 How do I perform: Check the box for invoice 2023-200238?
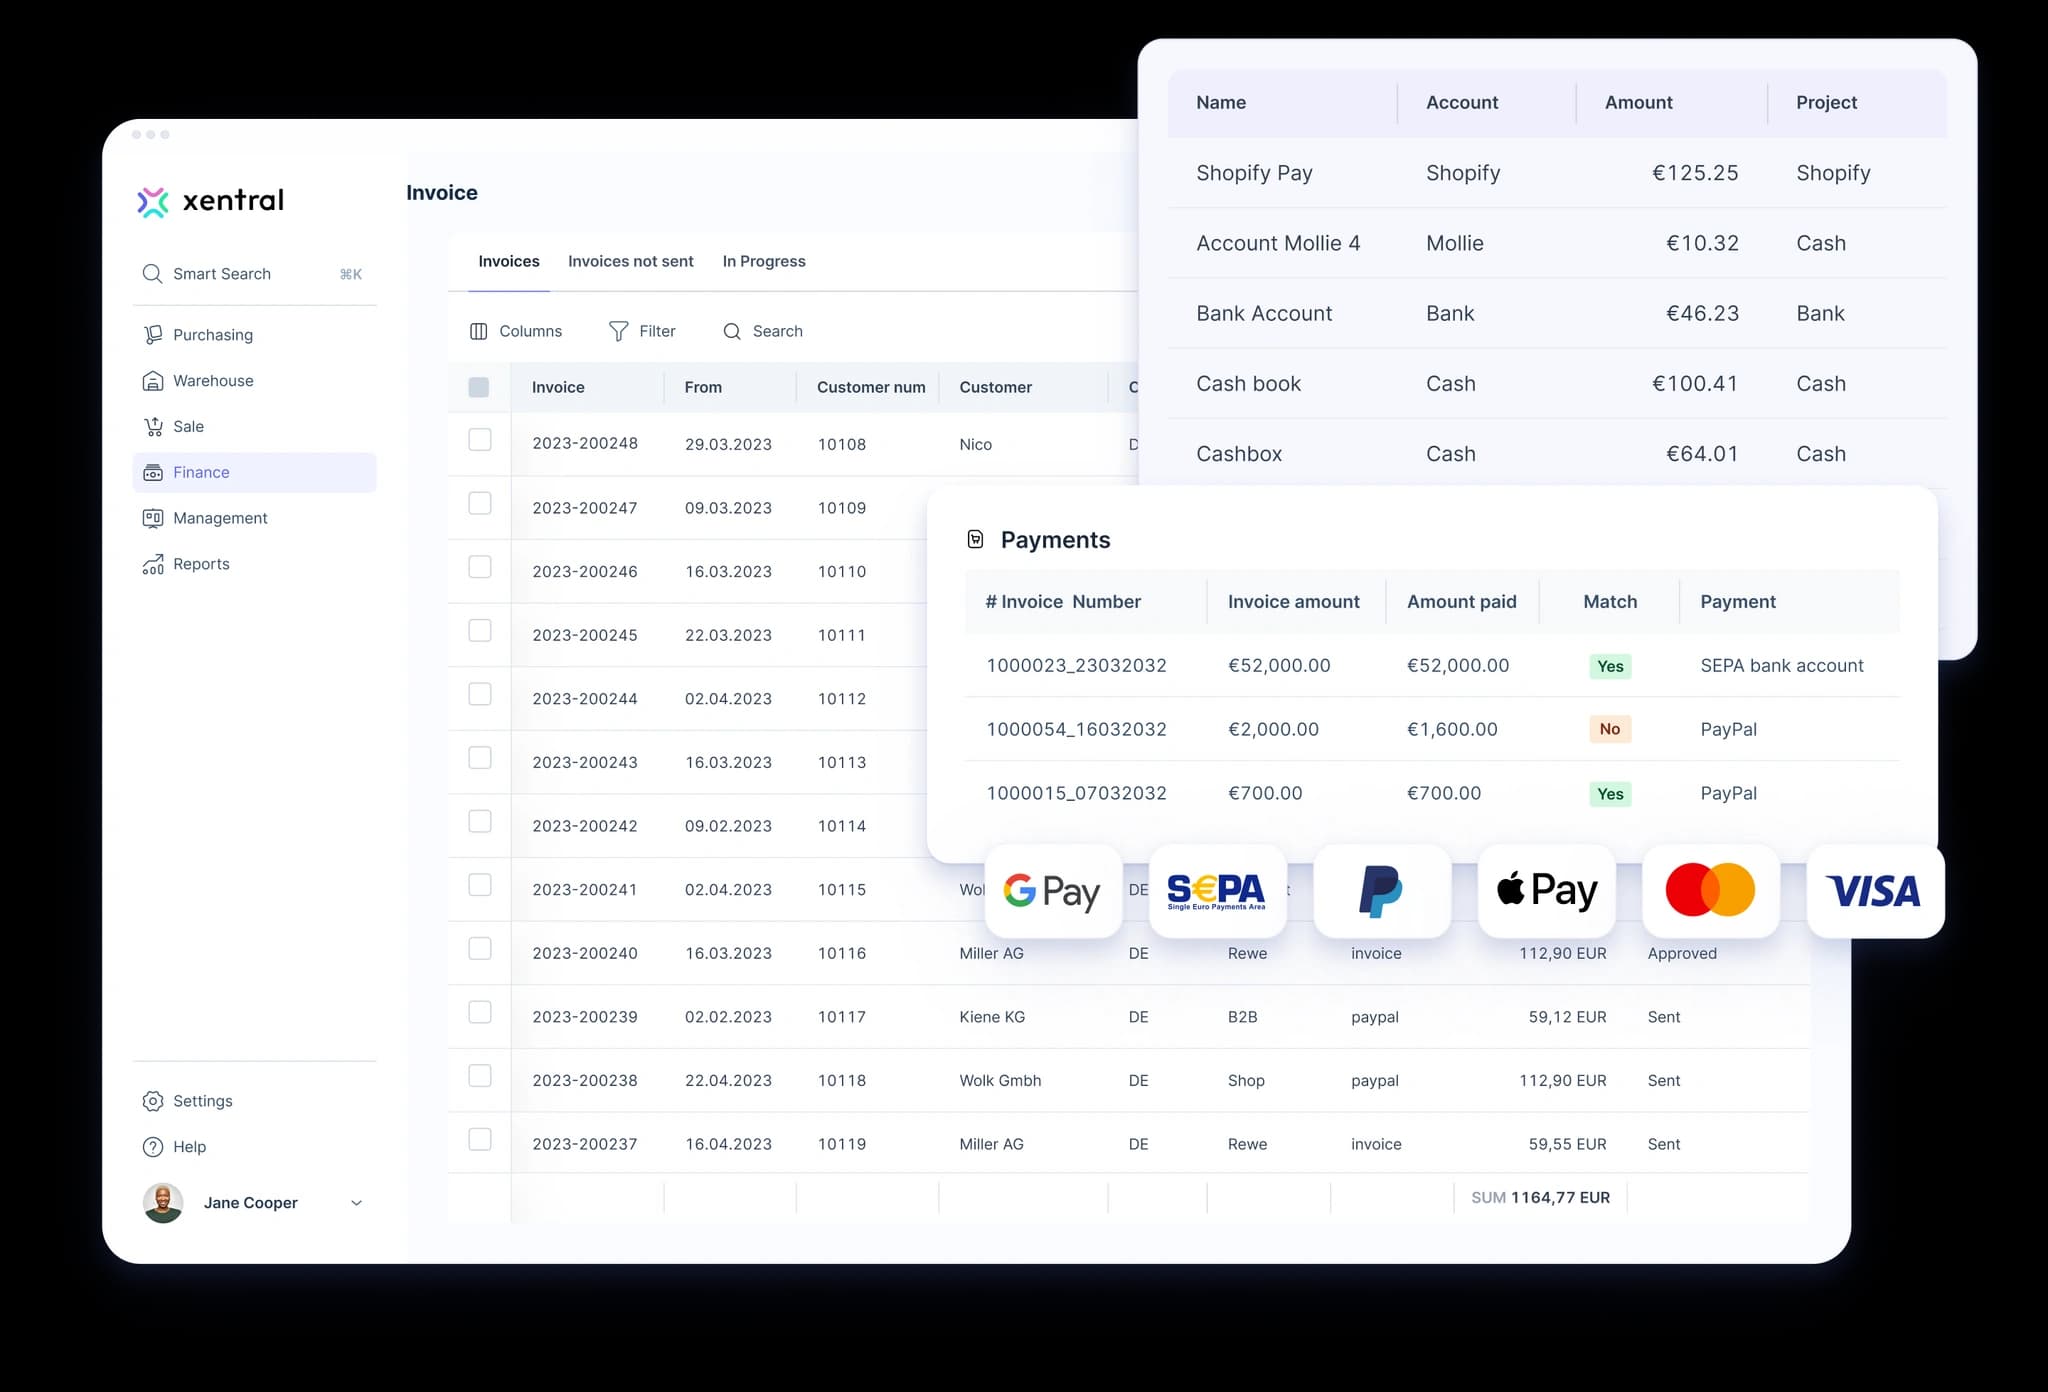480,1076
